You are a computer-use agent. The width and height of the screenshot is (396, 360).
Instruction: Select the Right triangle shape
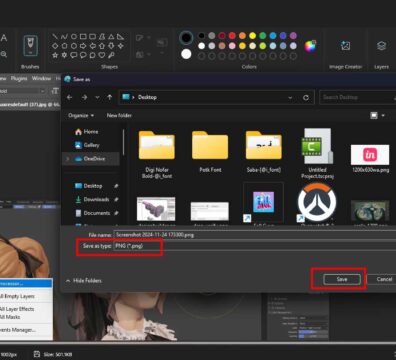[x=120, y=36]
